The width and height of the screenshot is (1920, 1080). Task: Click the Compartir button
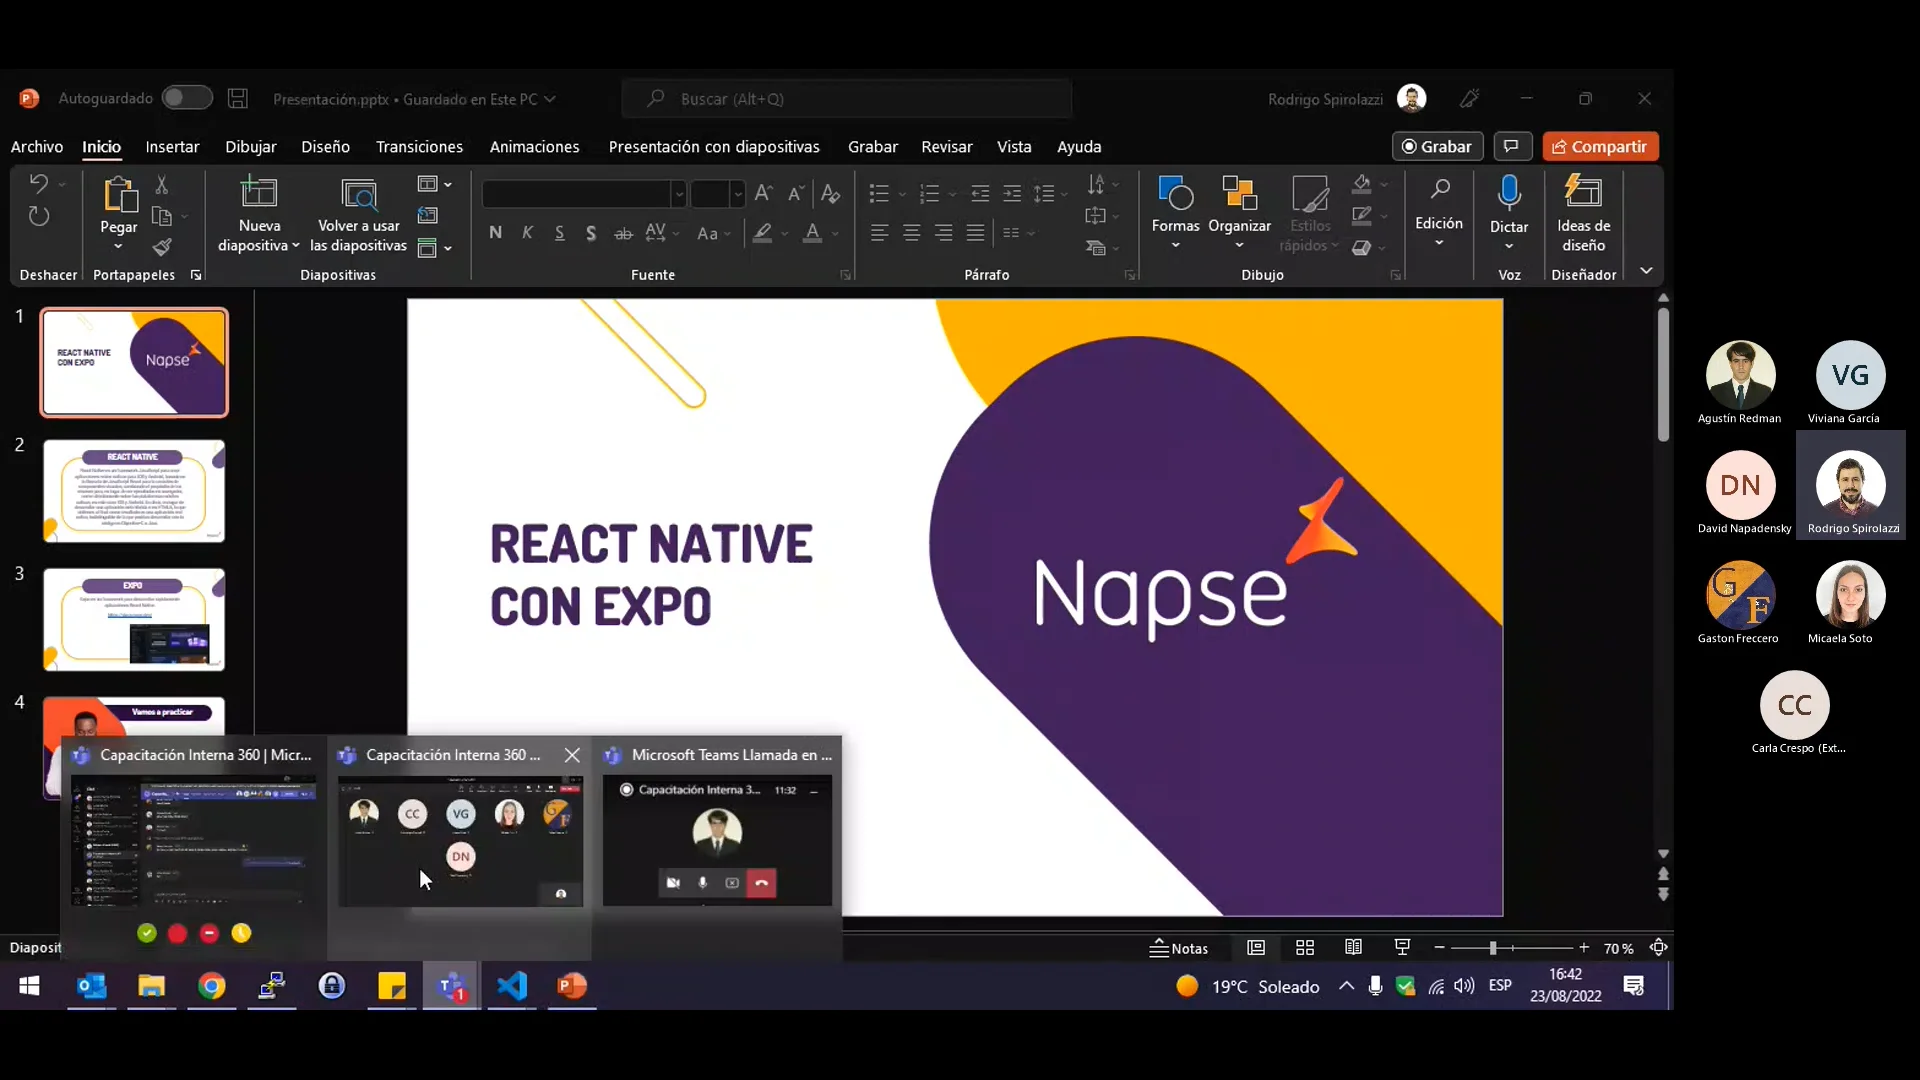(1600, 146)
